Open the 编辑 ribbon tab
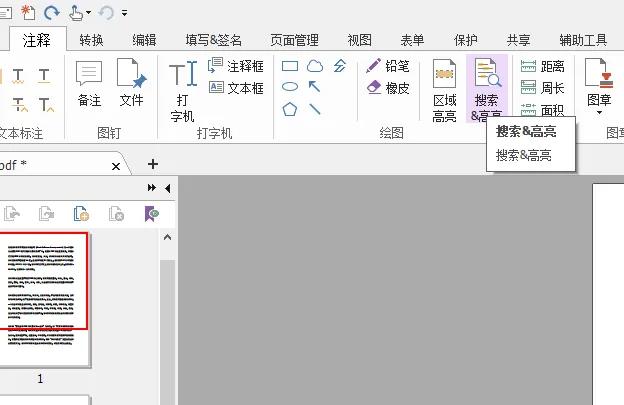The height and width of the screenshot is (405, 624). pyautogui.click(x=144, y=40)
